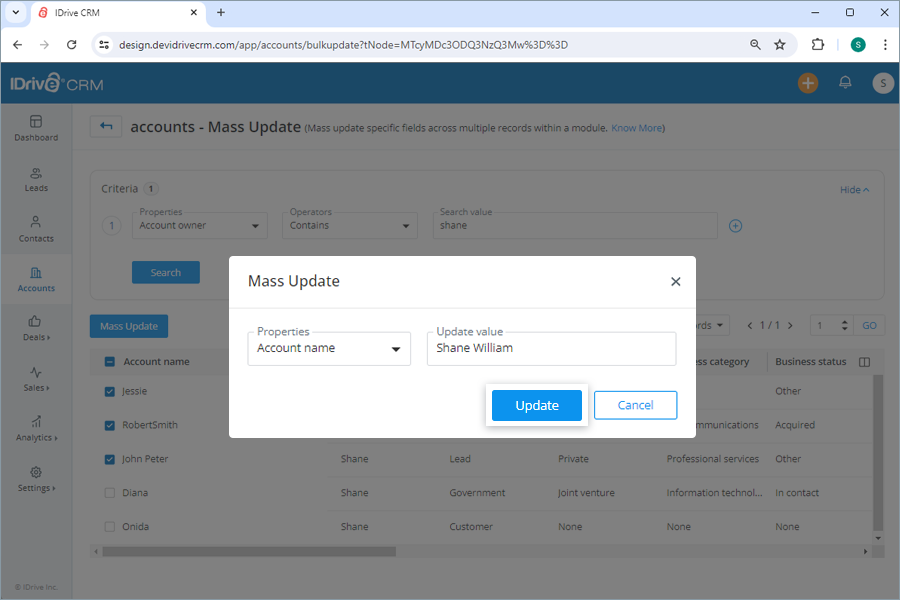Click the column selector icon beside Business status
The image size is (900, 600).
tap(864, 361)
